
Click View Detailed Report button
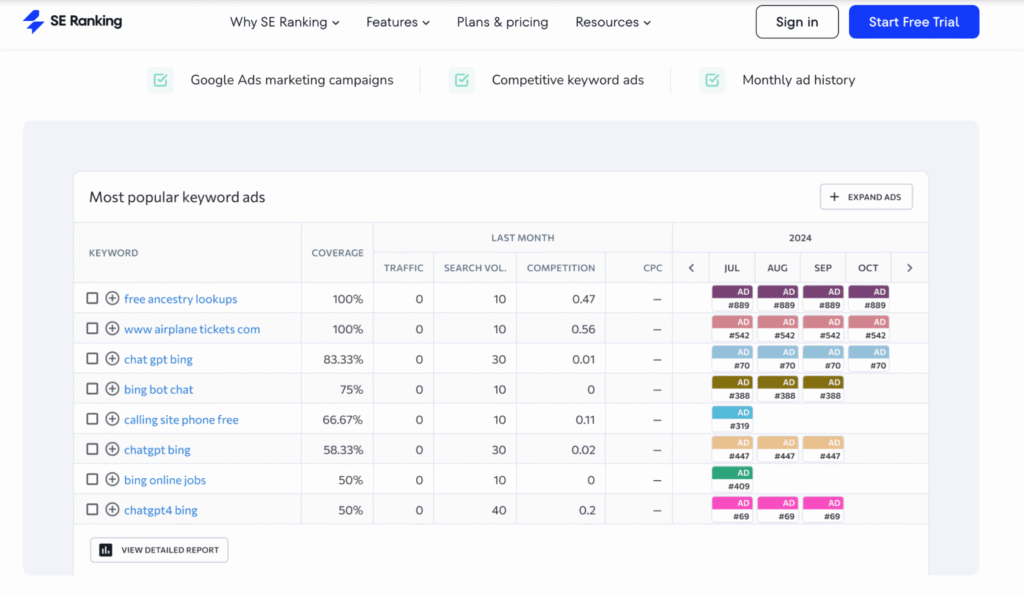[x=159, y=550]
